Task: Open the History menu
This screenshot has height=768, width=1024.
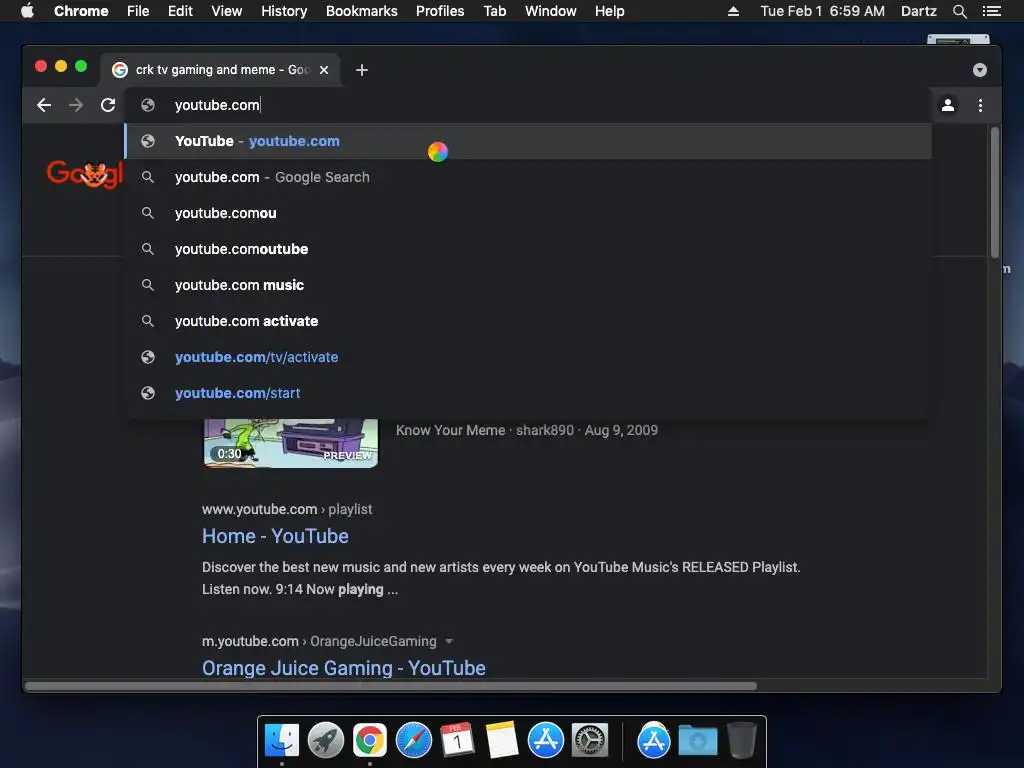Action: (284, 11)
